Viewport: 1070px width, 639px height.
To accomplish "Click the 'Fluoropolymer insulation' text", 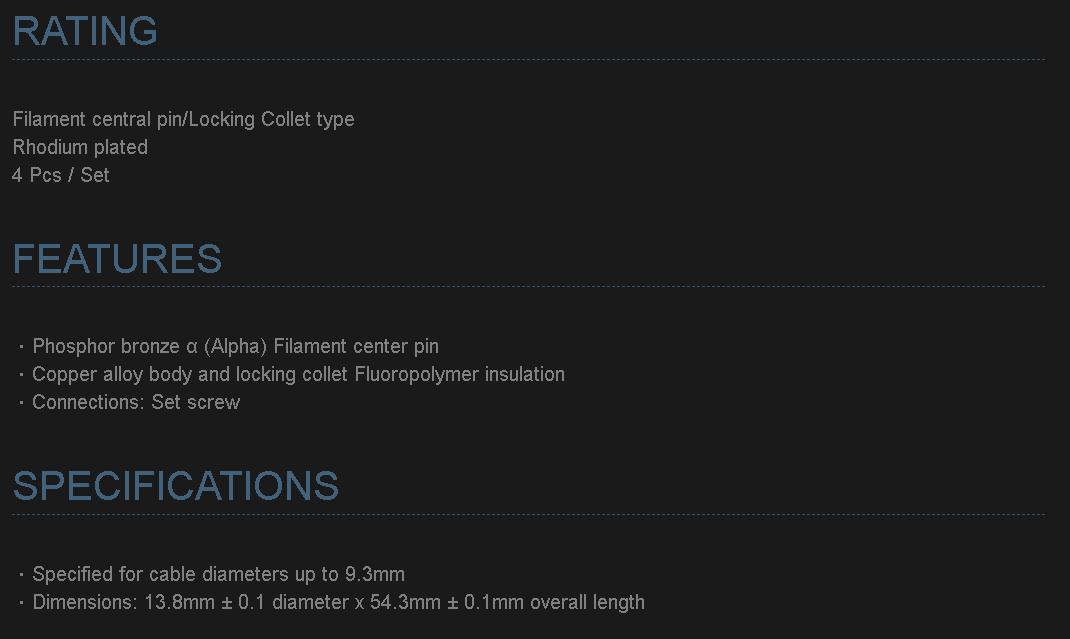I will coord(460,374).
